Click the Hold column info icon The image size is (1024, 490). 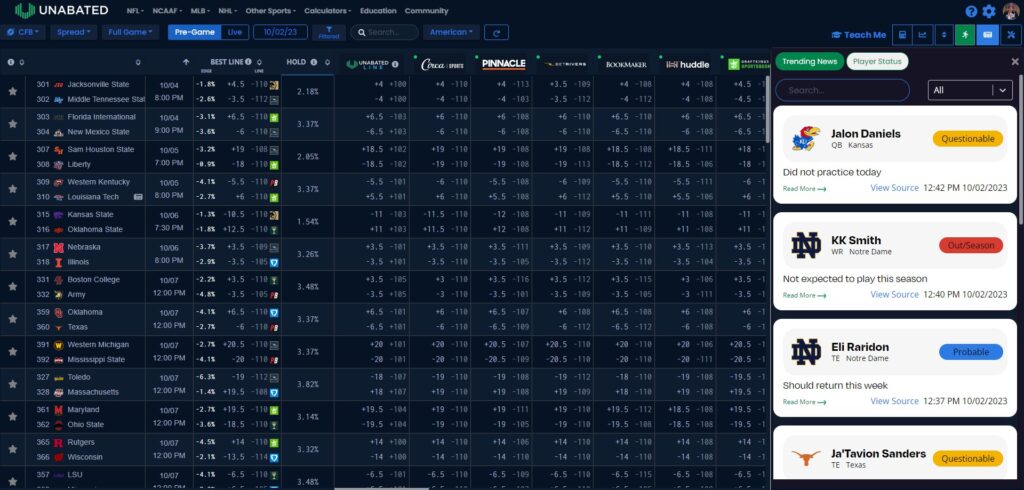[313, 62]
